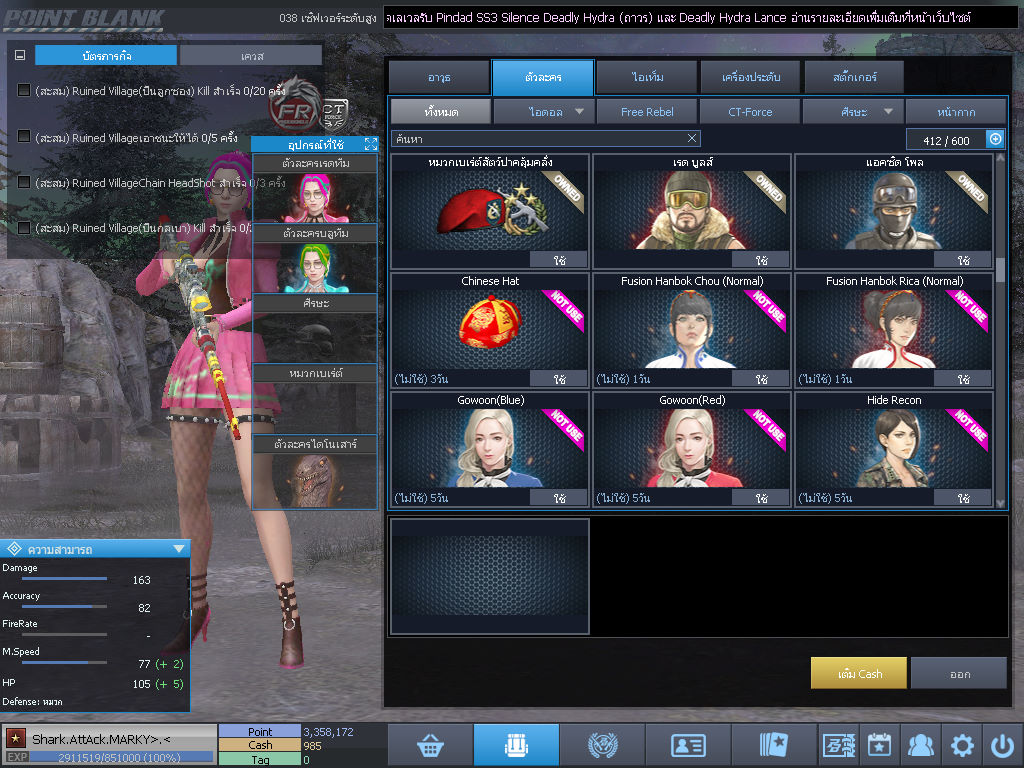The width and height of the screenshot is (1024, 768).
Task: Click the blue team character slot
Action: (x=315, y=267)
